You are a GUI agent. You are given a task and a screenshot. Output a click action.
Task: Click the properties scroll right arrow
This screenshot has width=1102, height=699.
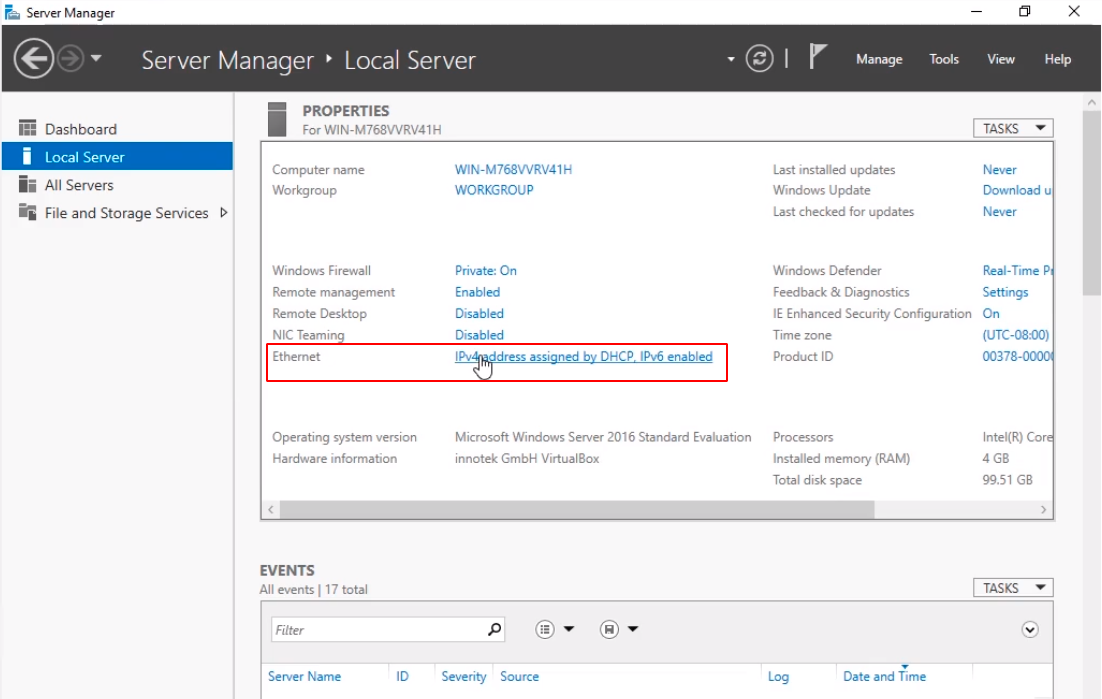click(x=1043, y=509)
